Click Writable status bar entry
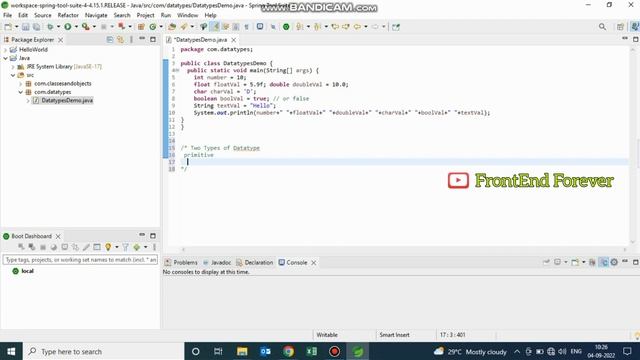This screenshot has height=360, width=640. [327, 335]
